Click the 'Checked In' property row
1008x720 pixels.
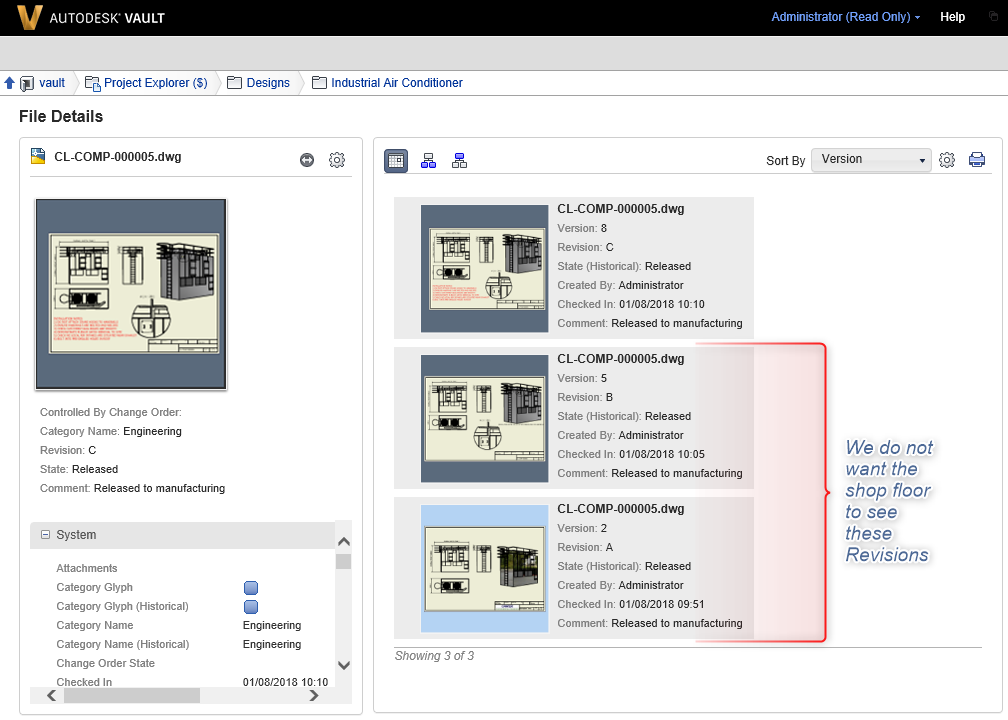(192, 682)
